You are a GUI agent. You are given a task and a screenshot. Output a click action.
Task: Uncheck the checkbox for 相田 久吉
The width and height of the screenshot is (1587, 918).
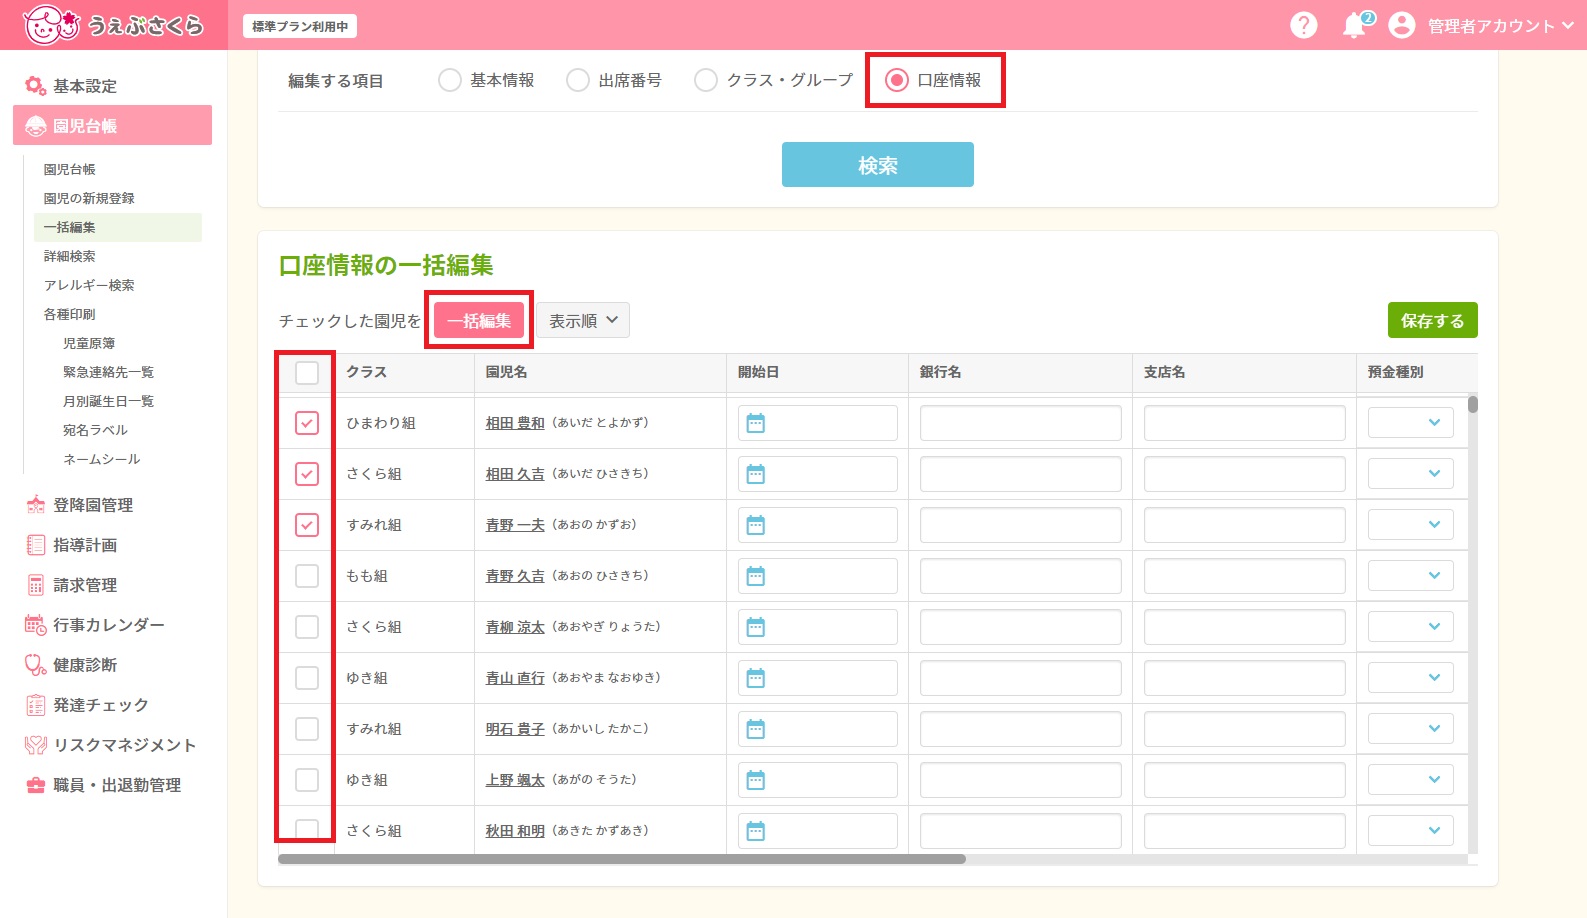(307, 474)
